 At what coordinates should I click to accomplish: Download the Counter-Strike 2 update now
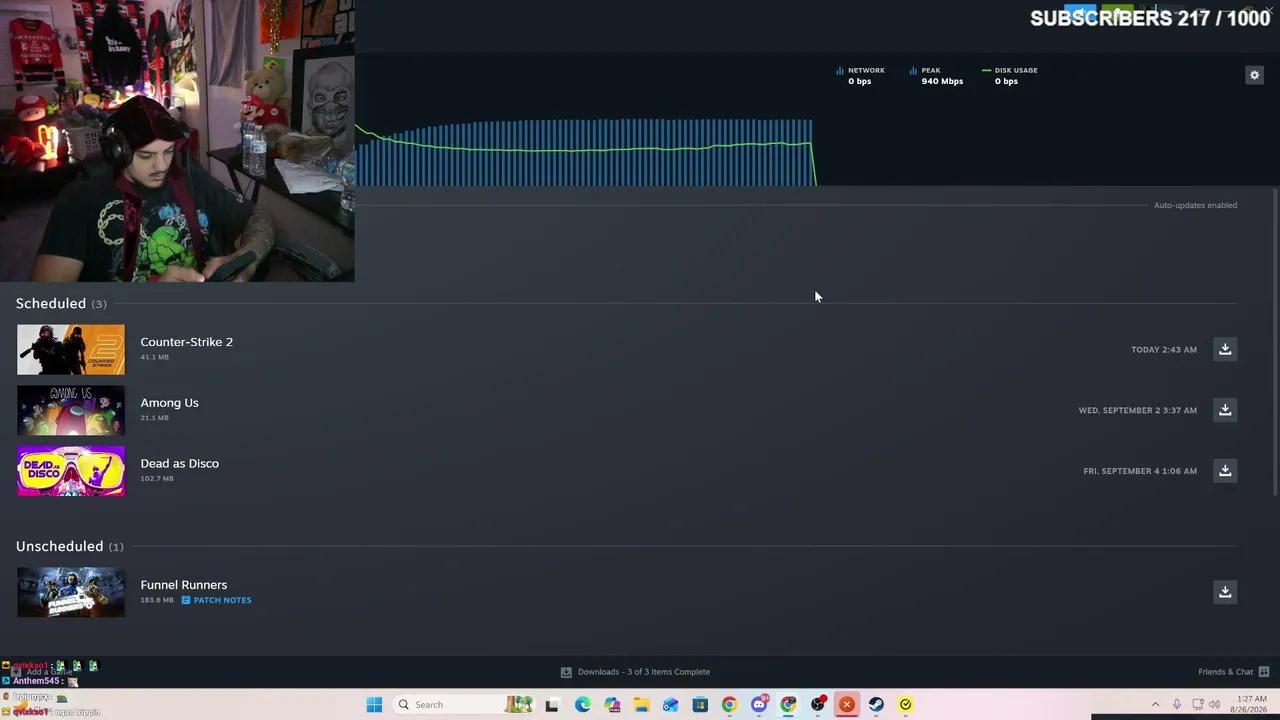[1225, 349]
